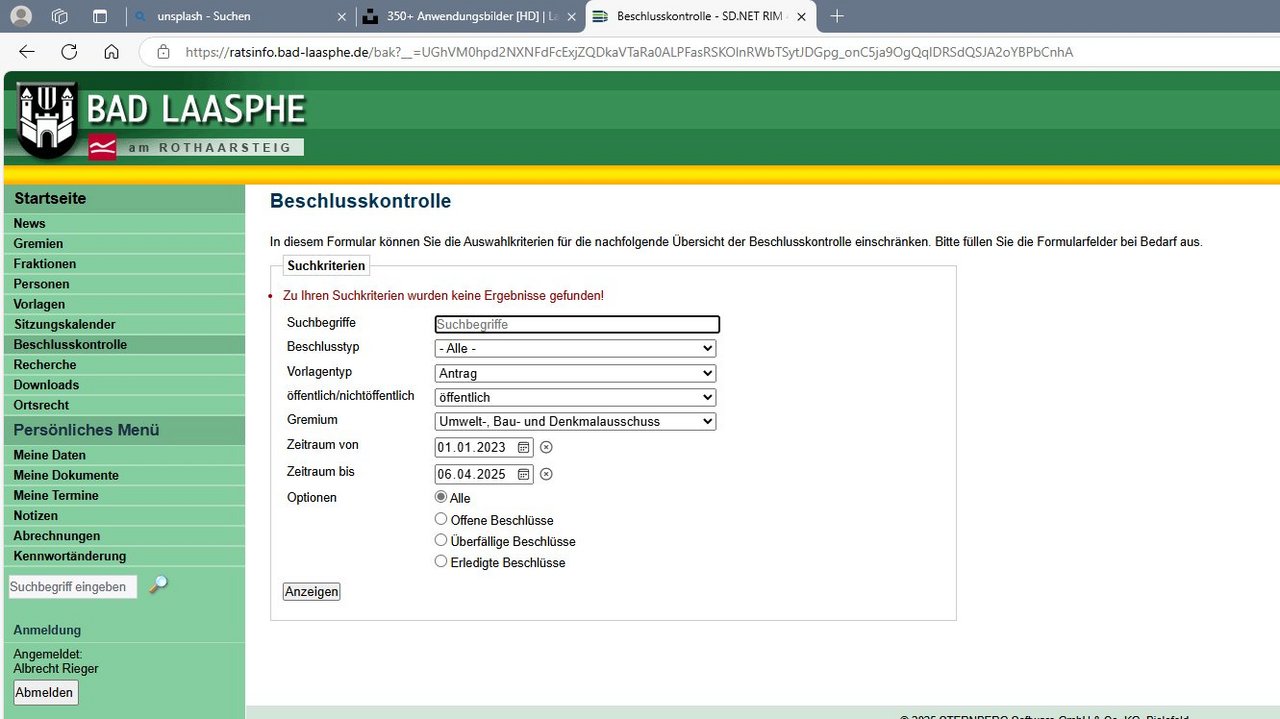The image size is (1280, 719).
Task: Click into the Suchbegriffe input field
Action: (x=576, y=324)
